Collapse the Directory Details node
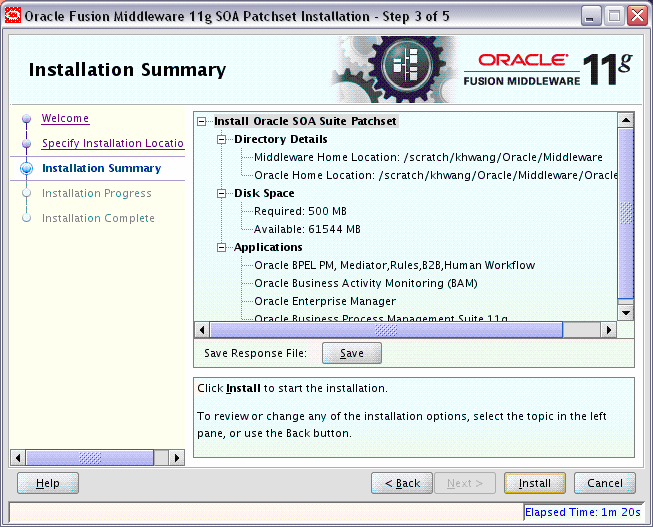 (x=222, y=140)
